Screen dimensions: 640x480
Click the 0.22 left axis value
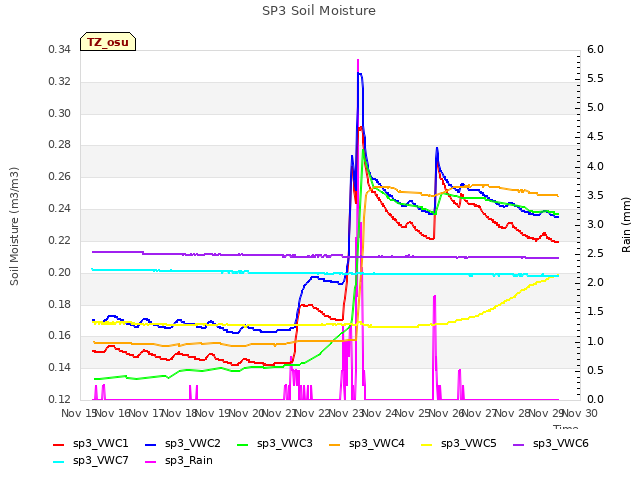(x=60, y=240)
